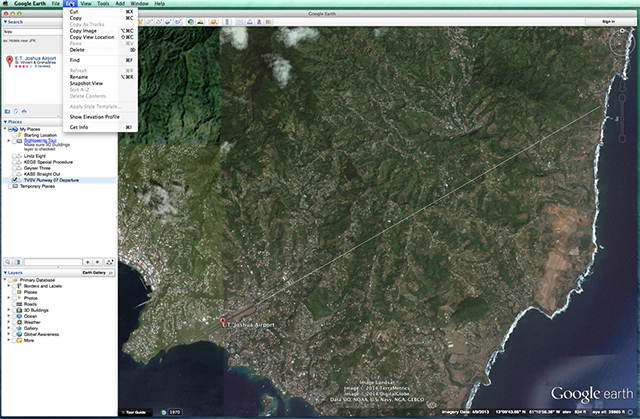Open the Earth Gallery button
The image size is (640, 419).
click(x=98, y=273)
